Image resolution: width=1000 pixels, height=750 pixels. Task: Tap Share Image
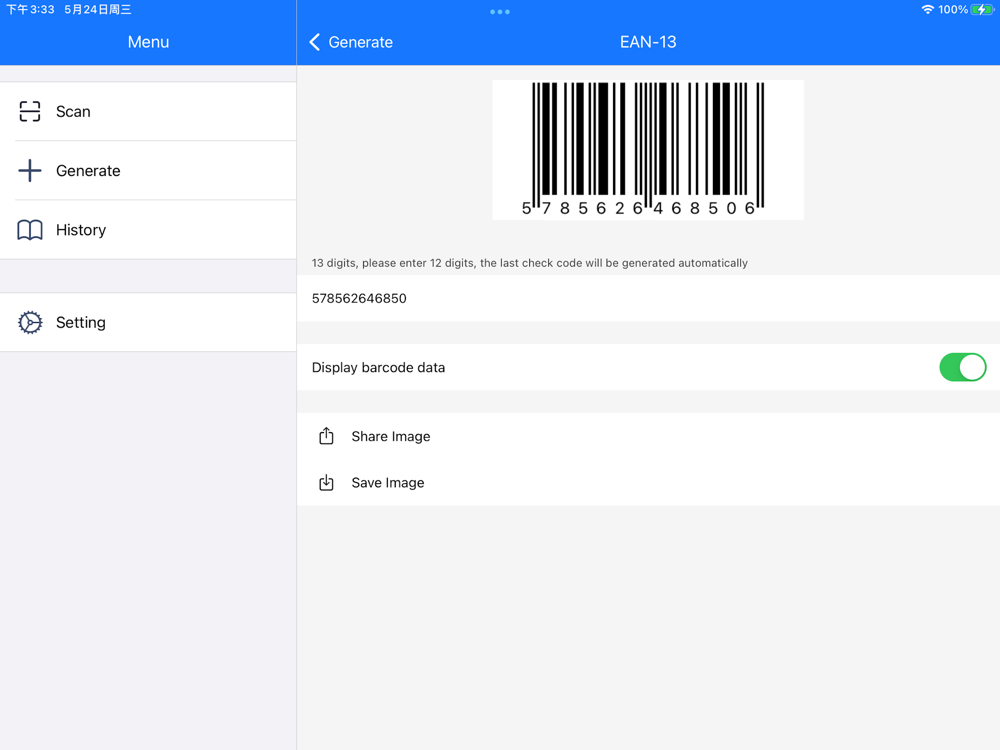click(x=648, y=436)
